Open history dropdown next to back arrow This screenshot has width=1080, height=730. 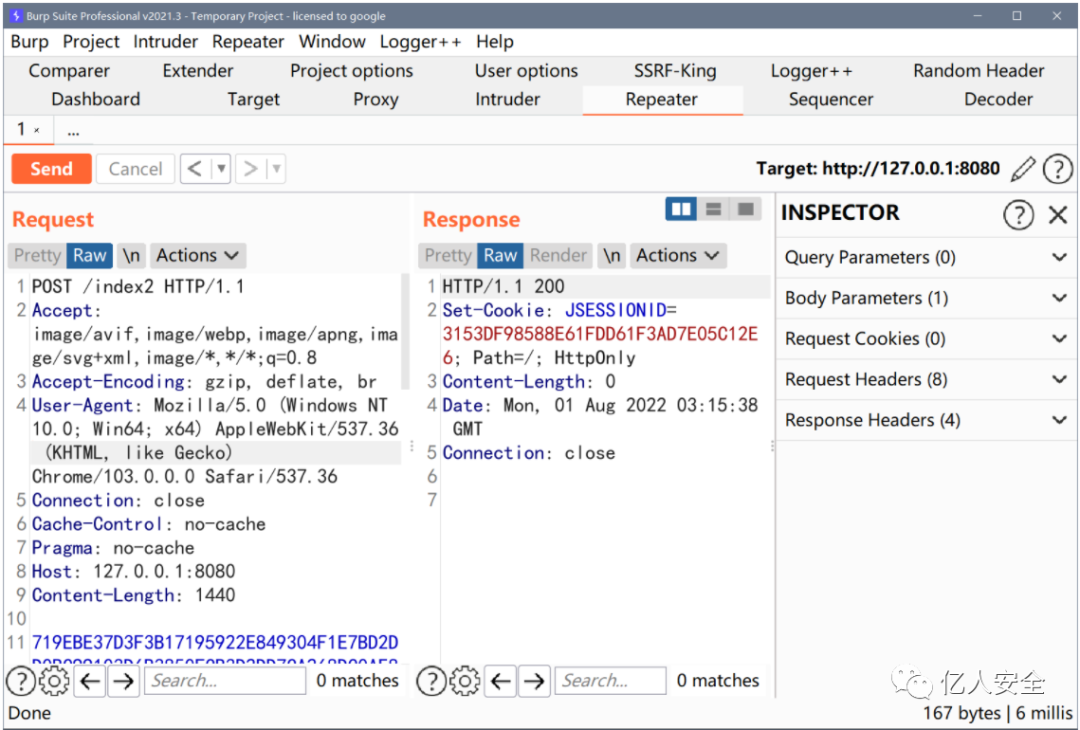coord(221,169)
